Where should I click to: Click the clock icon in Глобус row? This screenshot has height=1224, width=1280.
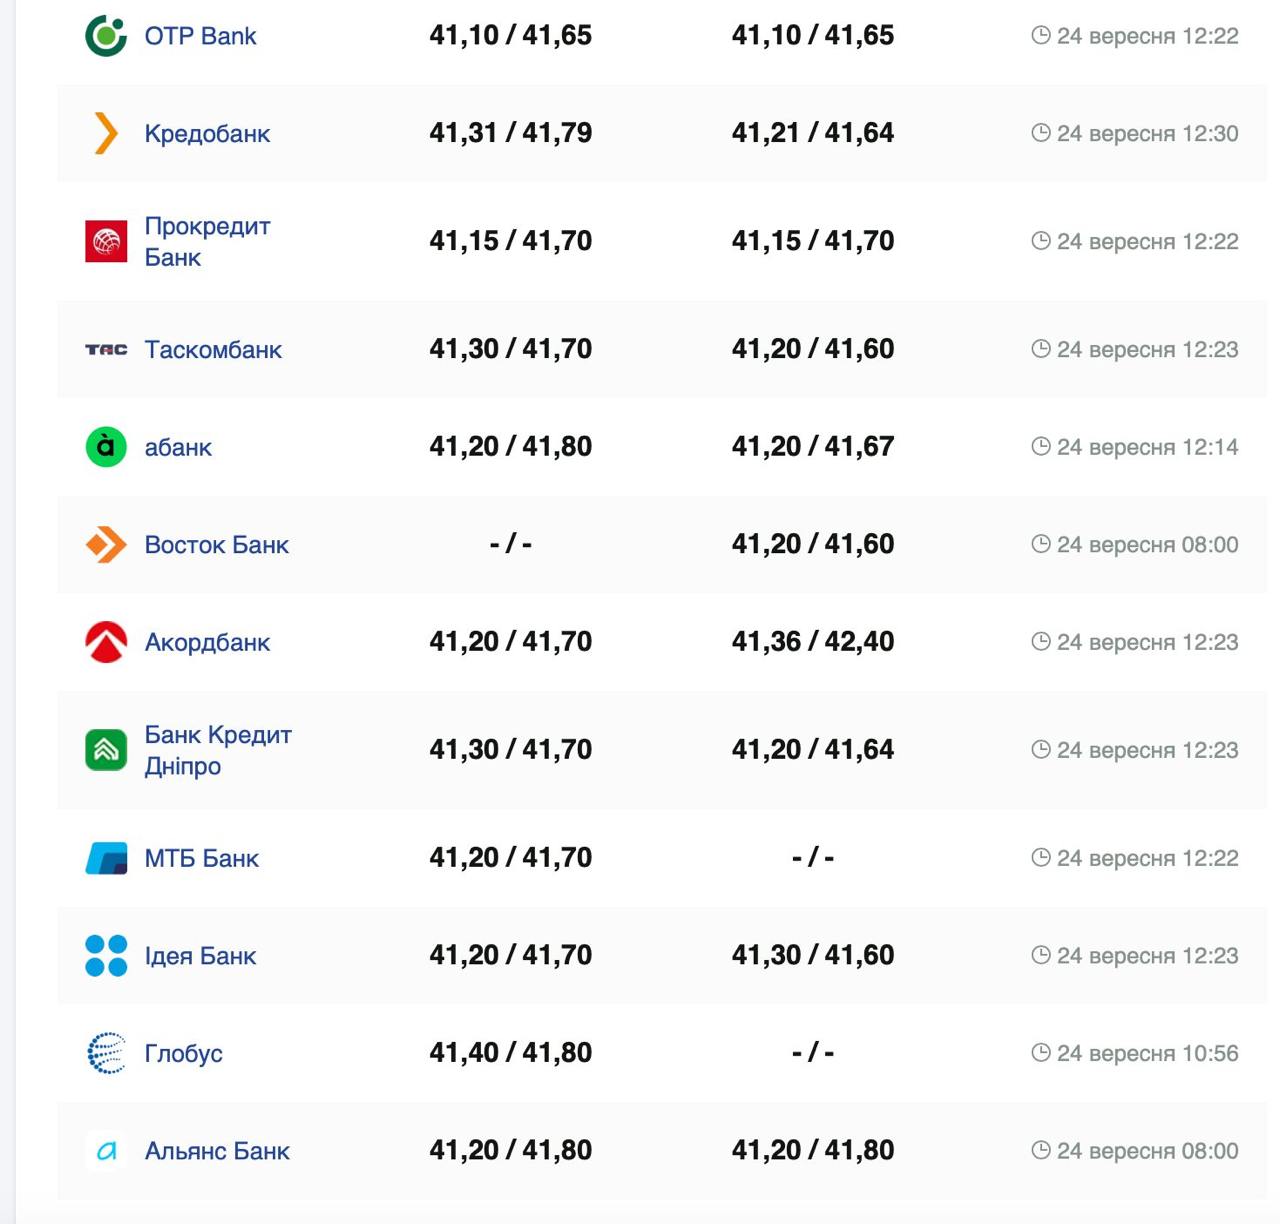point(1040,1052)
